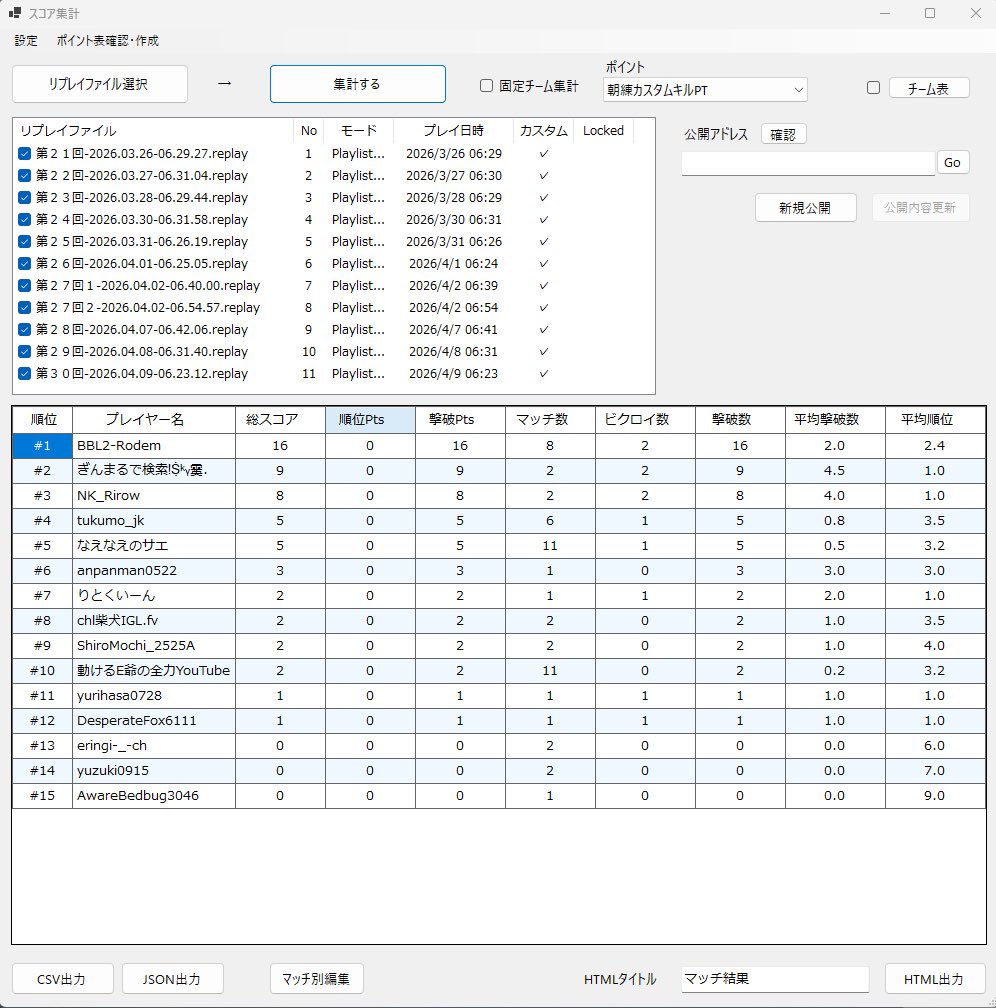
Task: Click the JSON出力 button
Action: (172, 979)
